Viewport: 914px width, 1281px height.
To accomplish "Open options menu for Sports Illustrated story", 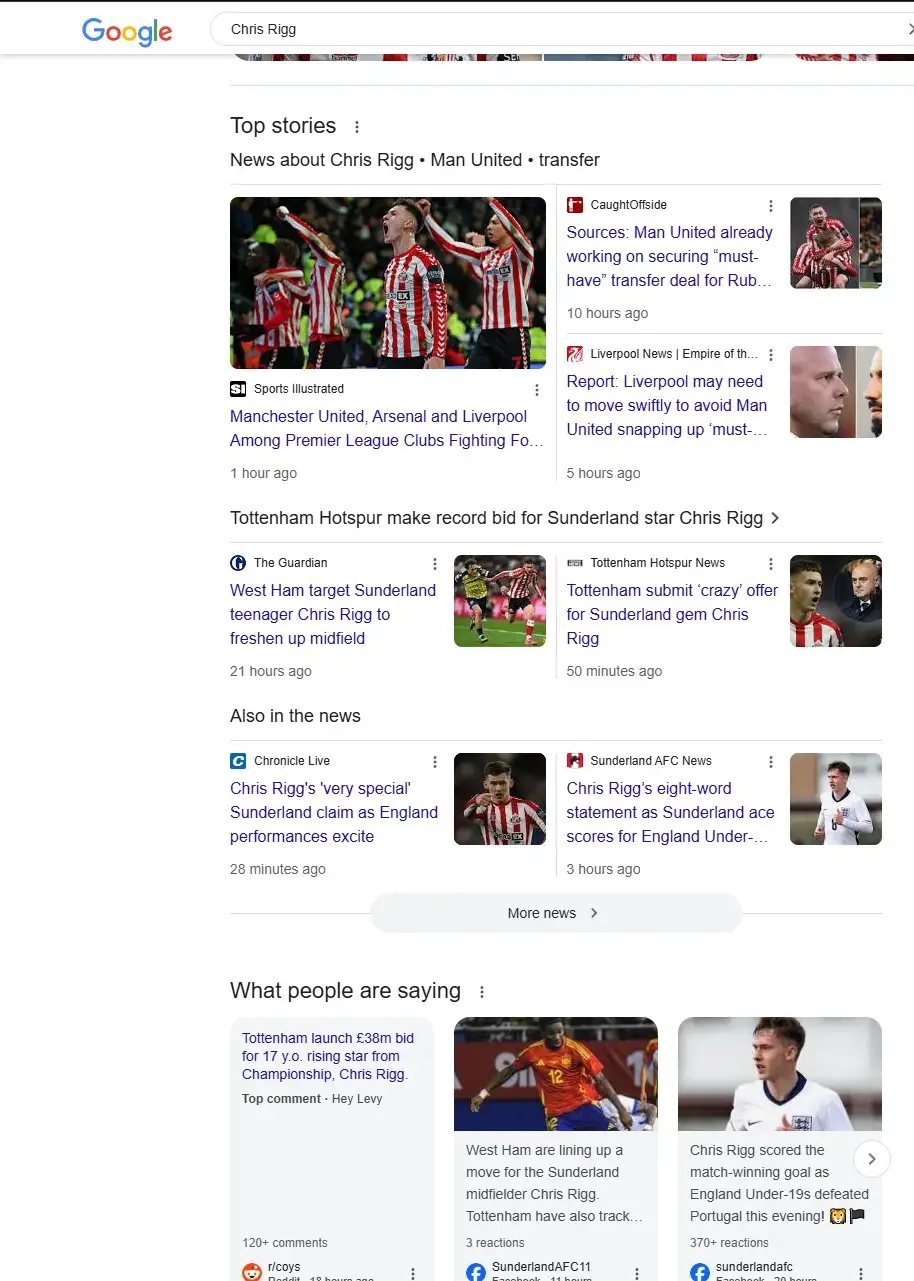I will click(537, 390).
